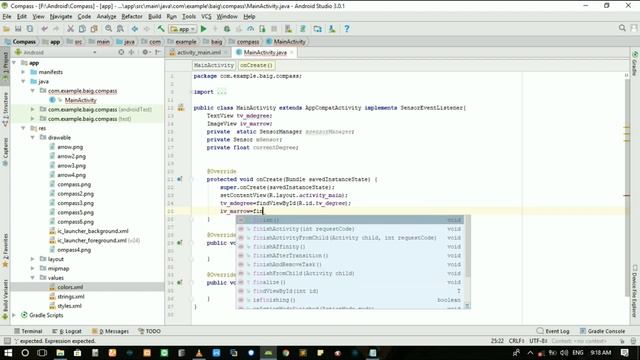The image size is (640, 360).
Task: Expand the layout folder
Action: coord(33,259)
